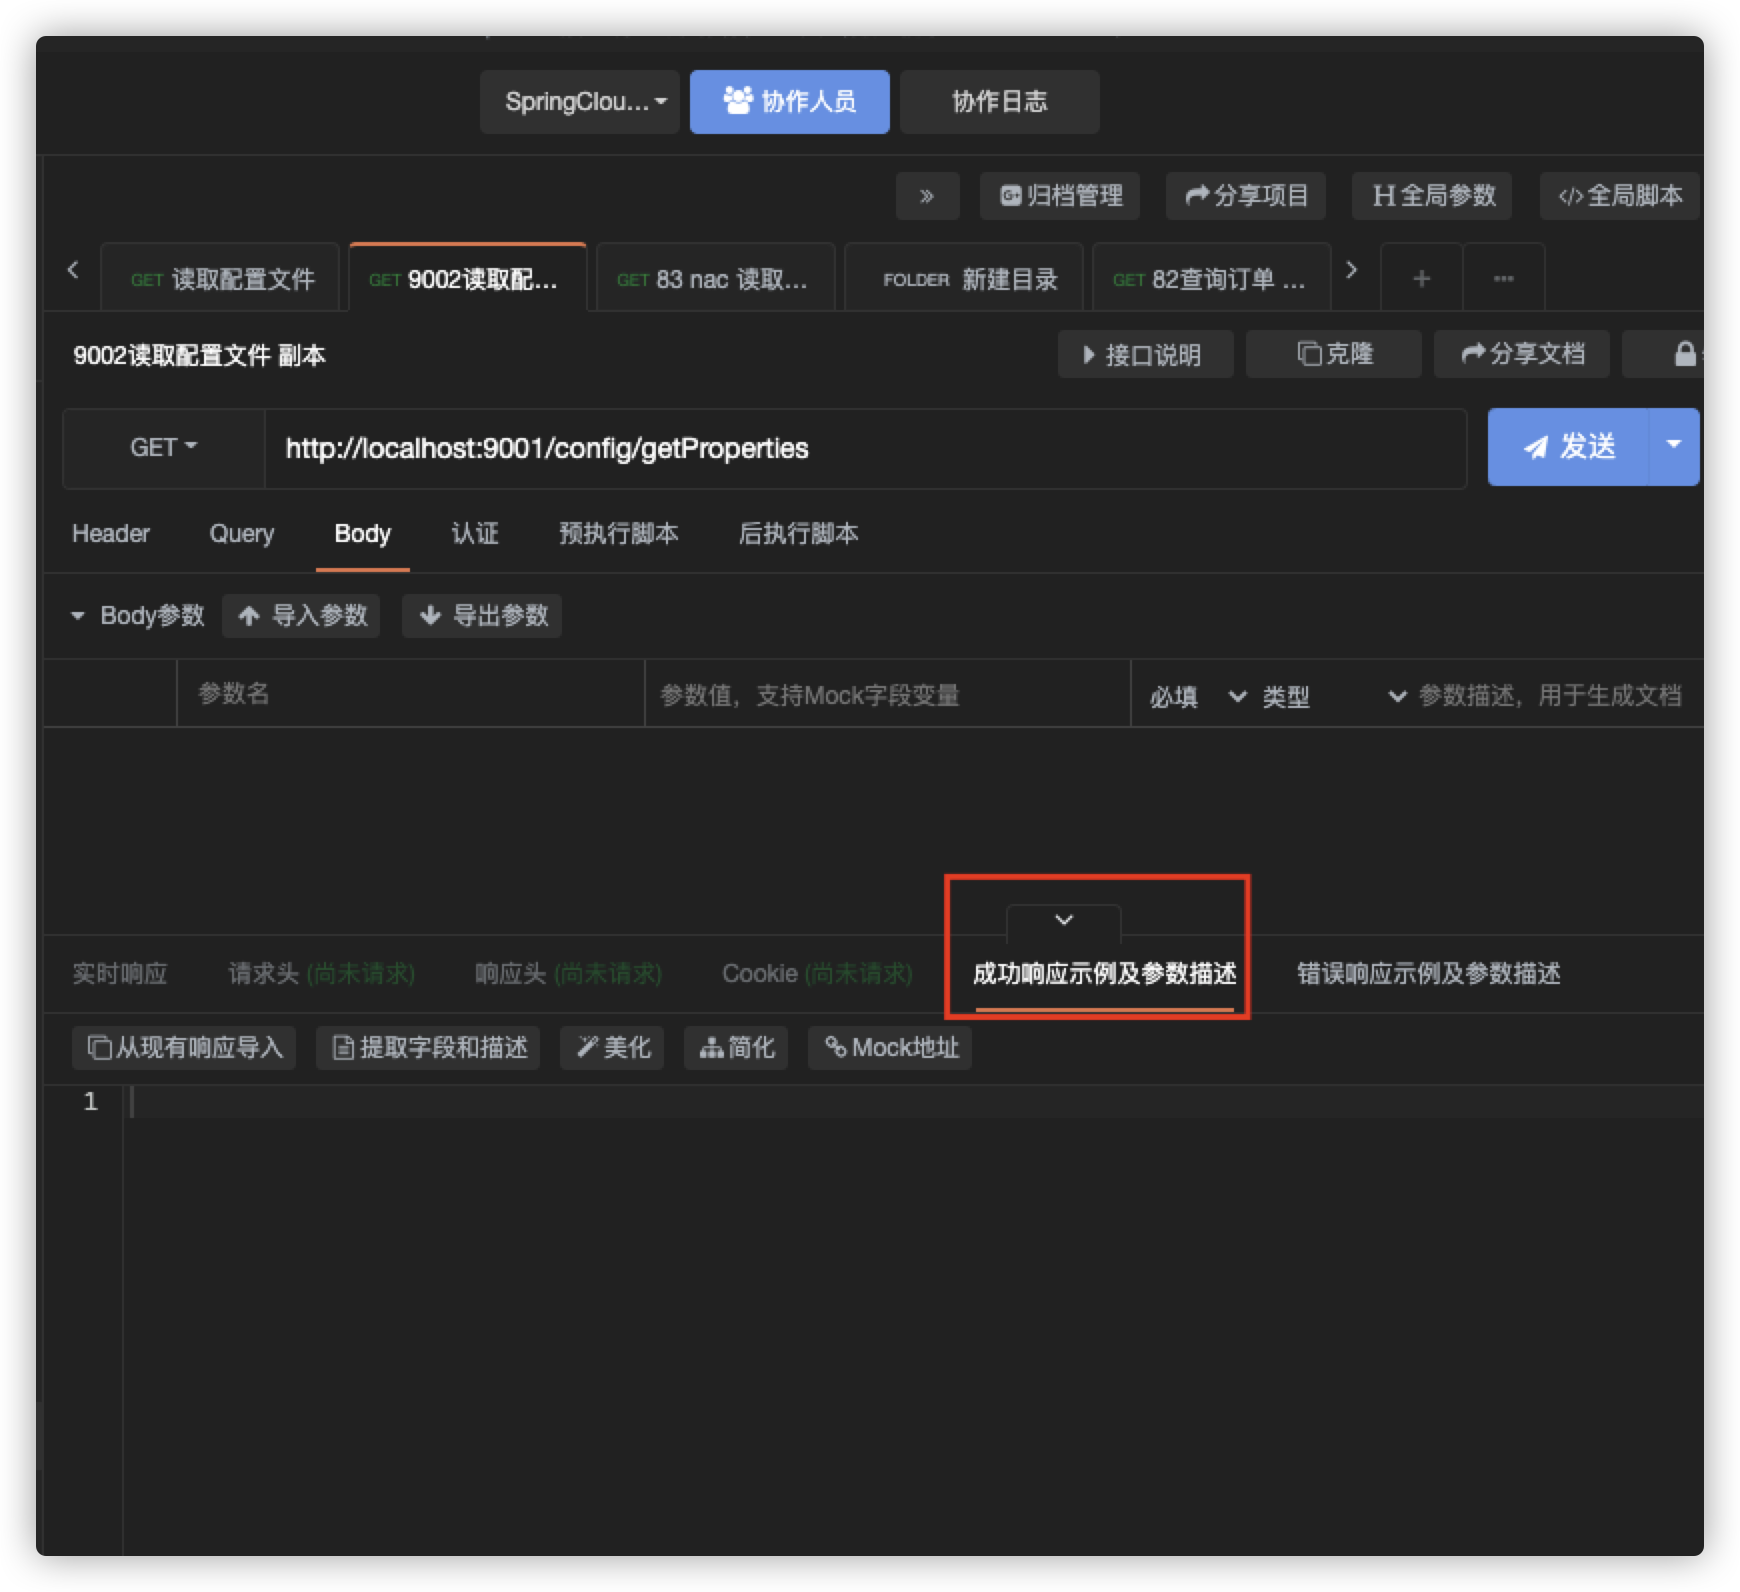Expand the double-chevron toolbar button
Viewport: 1740px width, 1592px height.
click(927, 196)
